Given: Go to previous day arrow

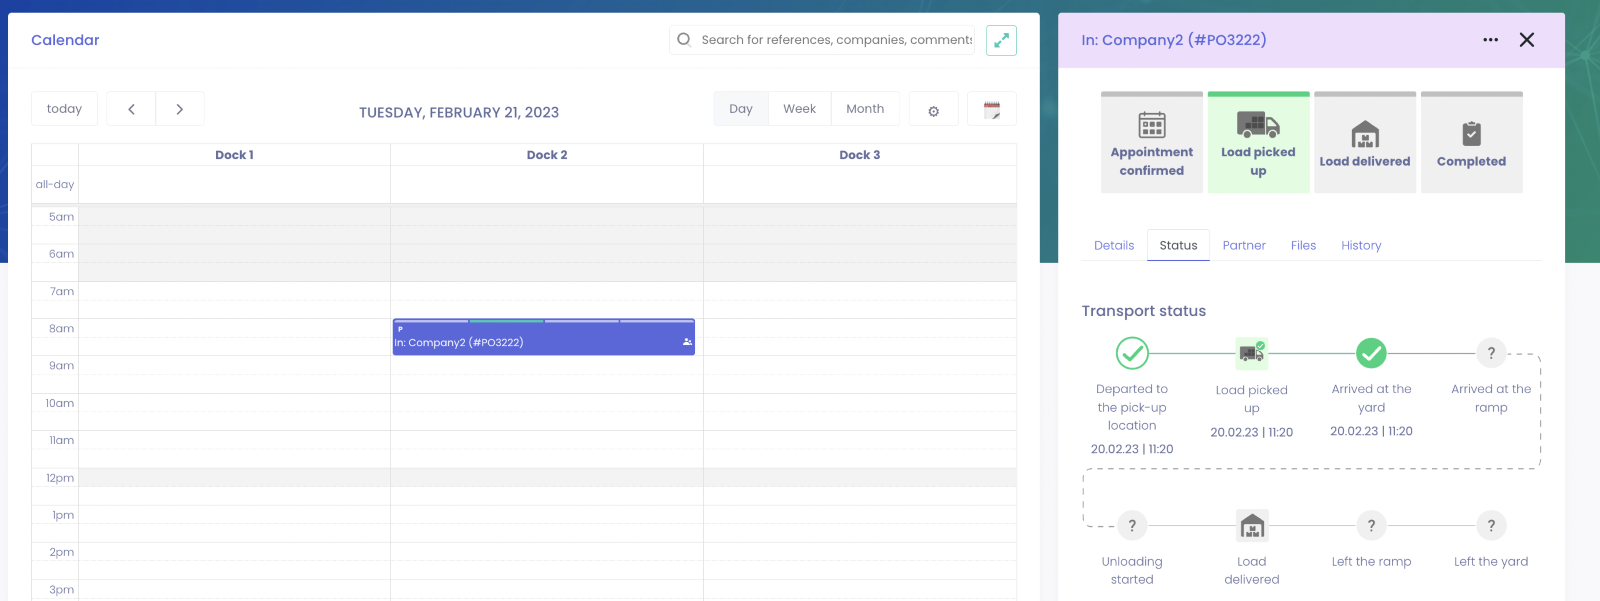Looking at the screenshot, I should (x=131, y=109).
